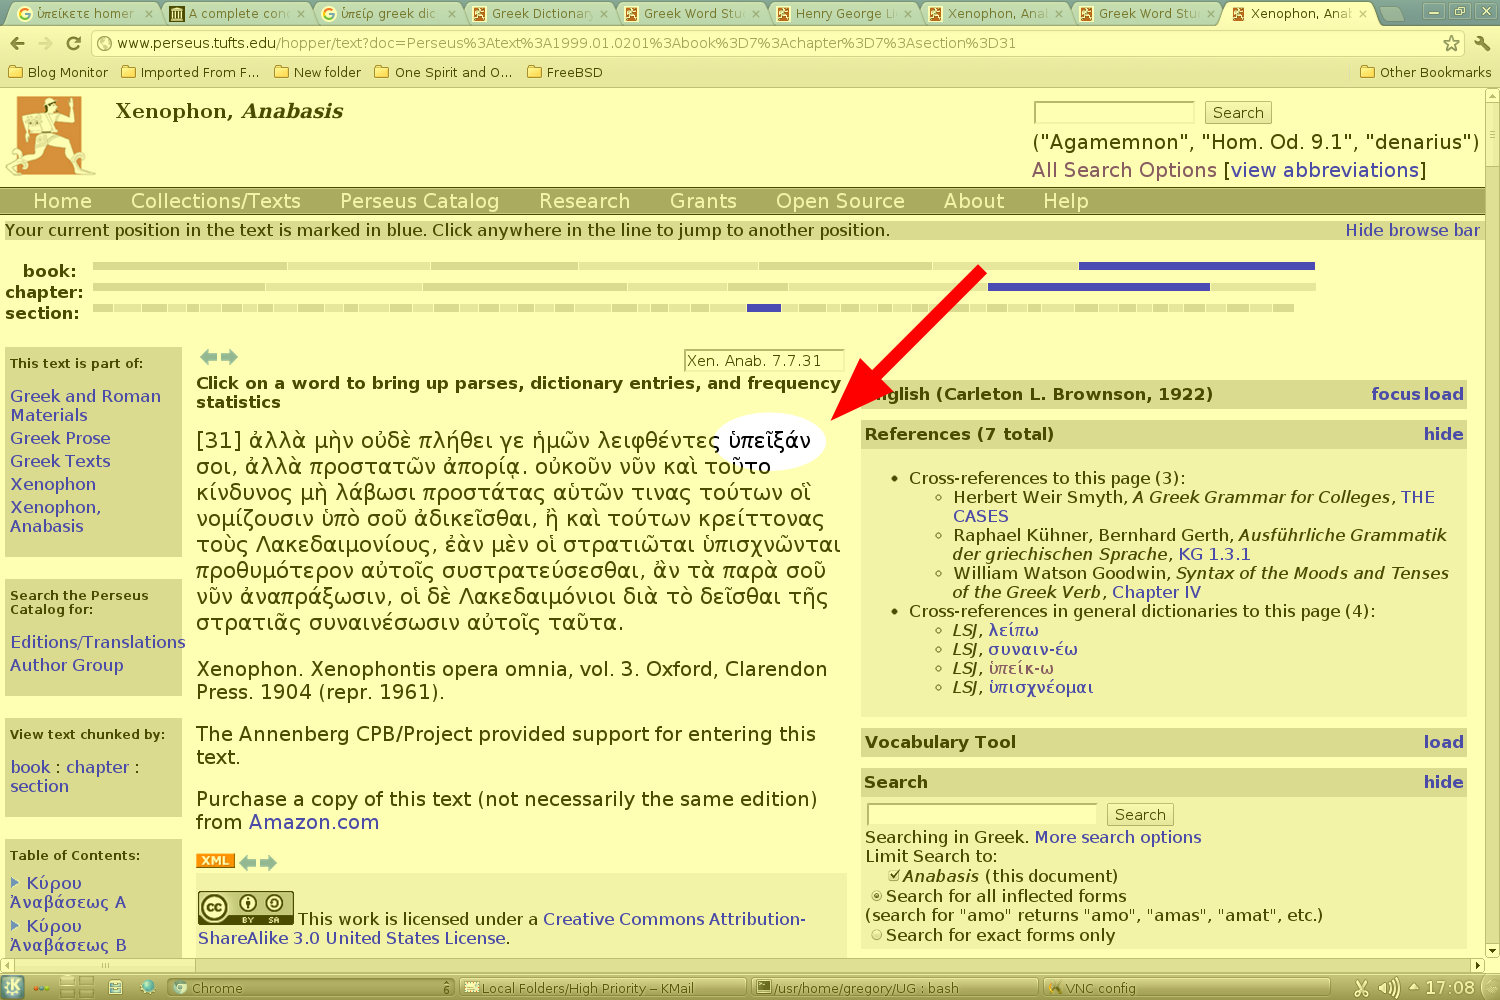Close the 'Henry George Li' tab

[x=910, y=14]
